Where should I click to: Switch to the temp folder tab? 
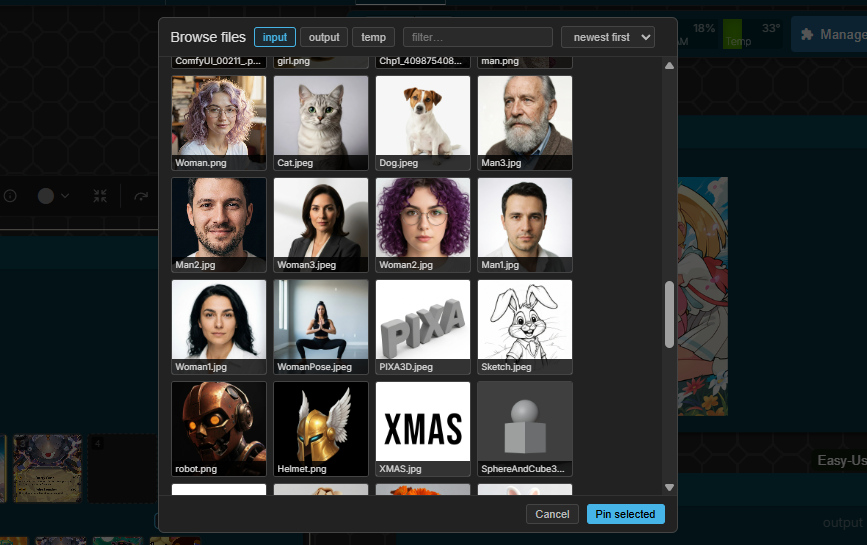coord(373,37)
